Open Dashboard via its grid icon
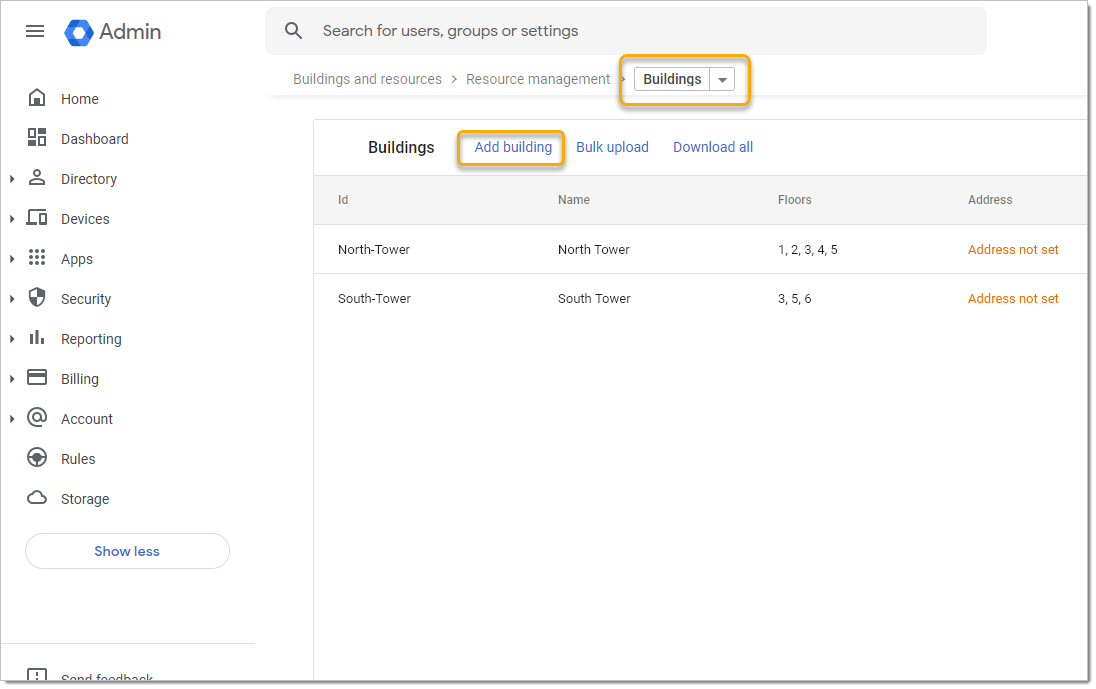1096x689 pixels. click(x=37, y=138)
